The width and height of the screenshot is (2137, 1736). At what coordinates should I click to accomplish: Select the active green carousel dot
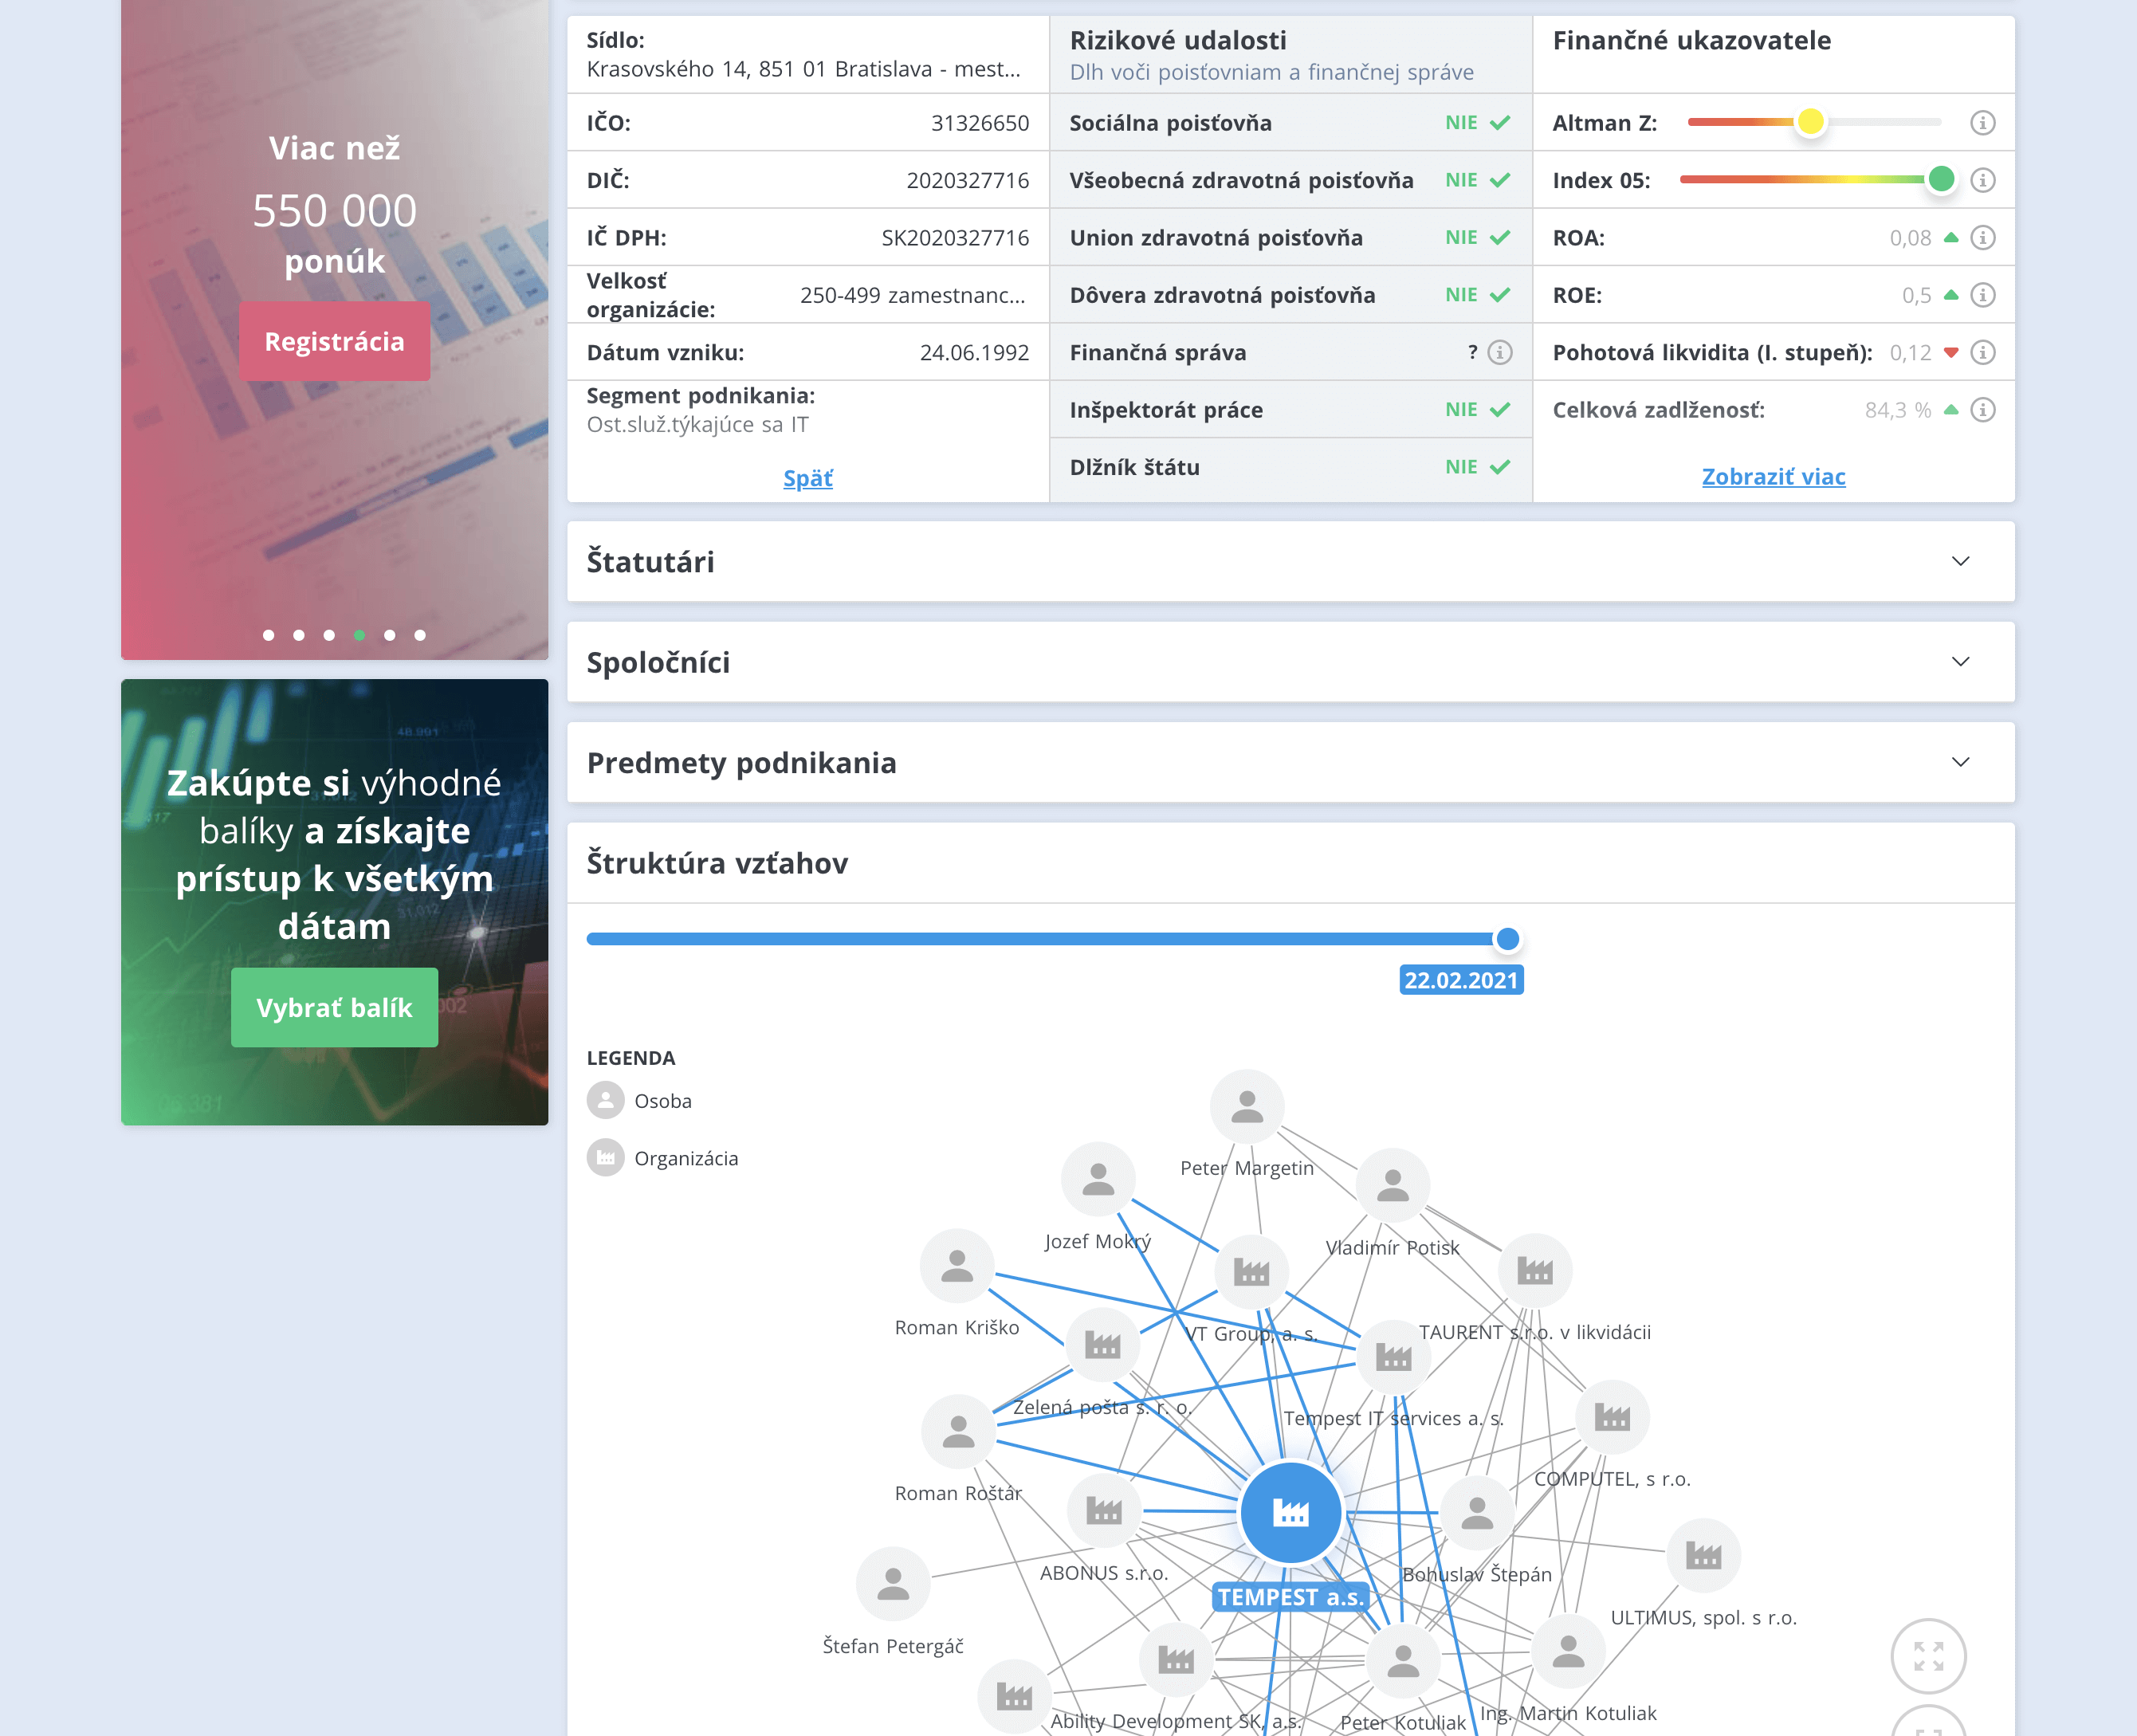359,635
